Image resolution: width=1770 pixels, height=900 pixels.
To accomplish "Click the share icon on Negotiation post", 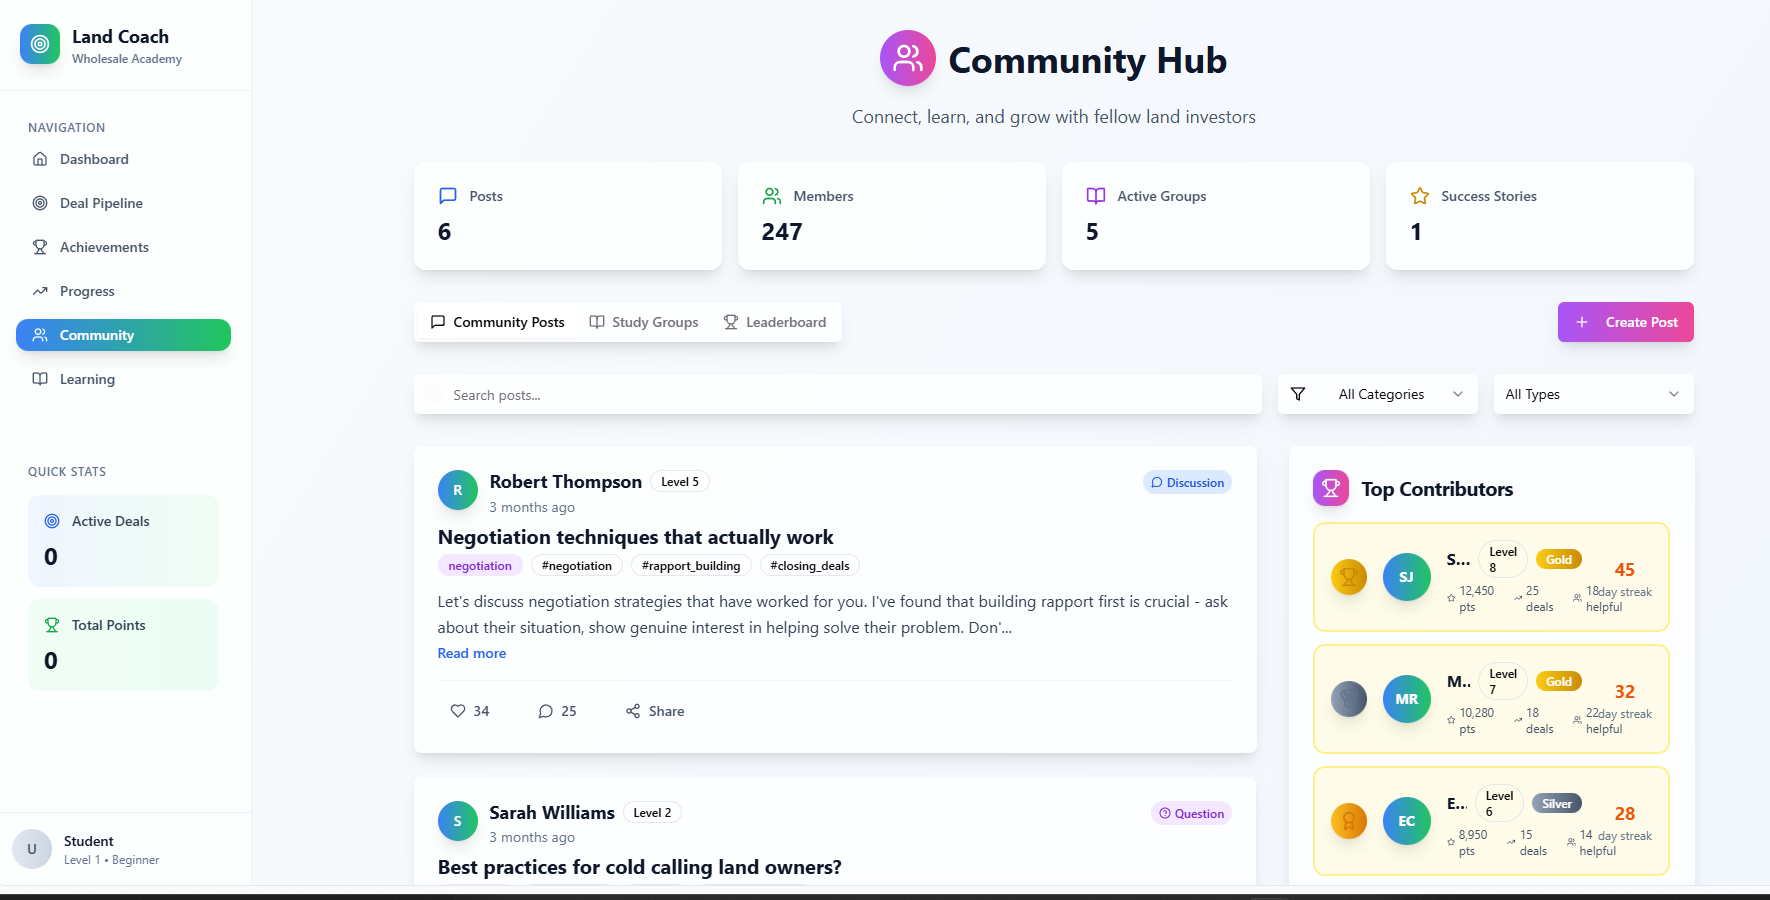I will [633, 711].
